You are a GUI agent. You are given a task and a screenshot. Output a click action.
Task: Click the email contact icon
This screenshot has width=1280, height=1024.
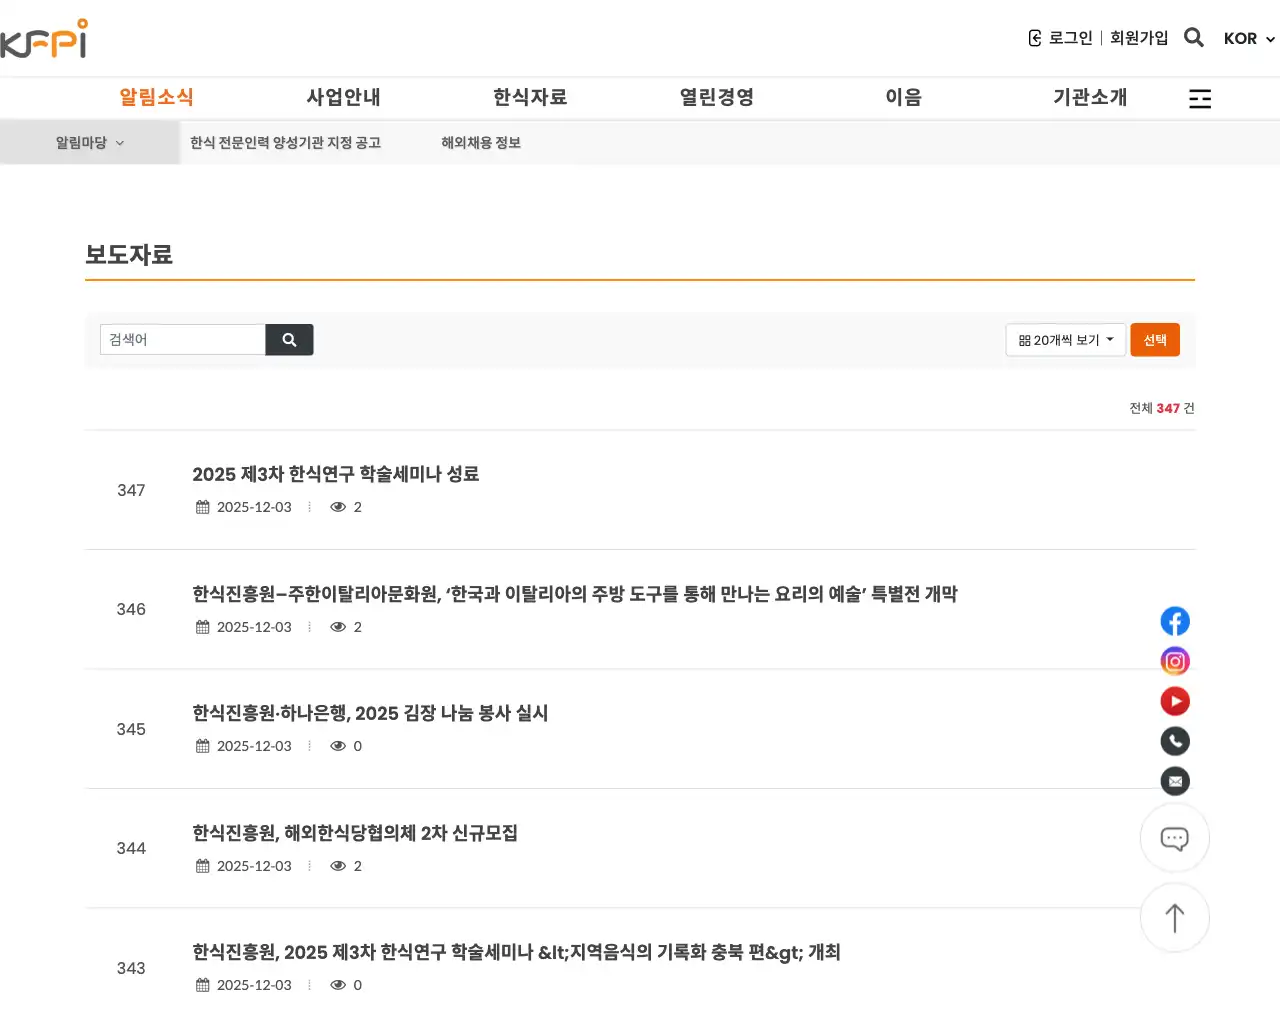[x=1175, y=781]
